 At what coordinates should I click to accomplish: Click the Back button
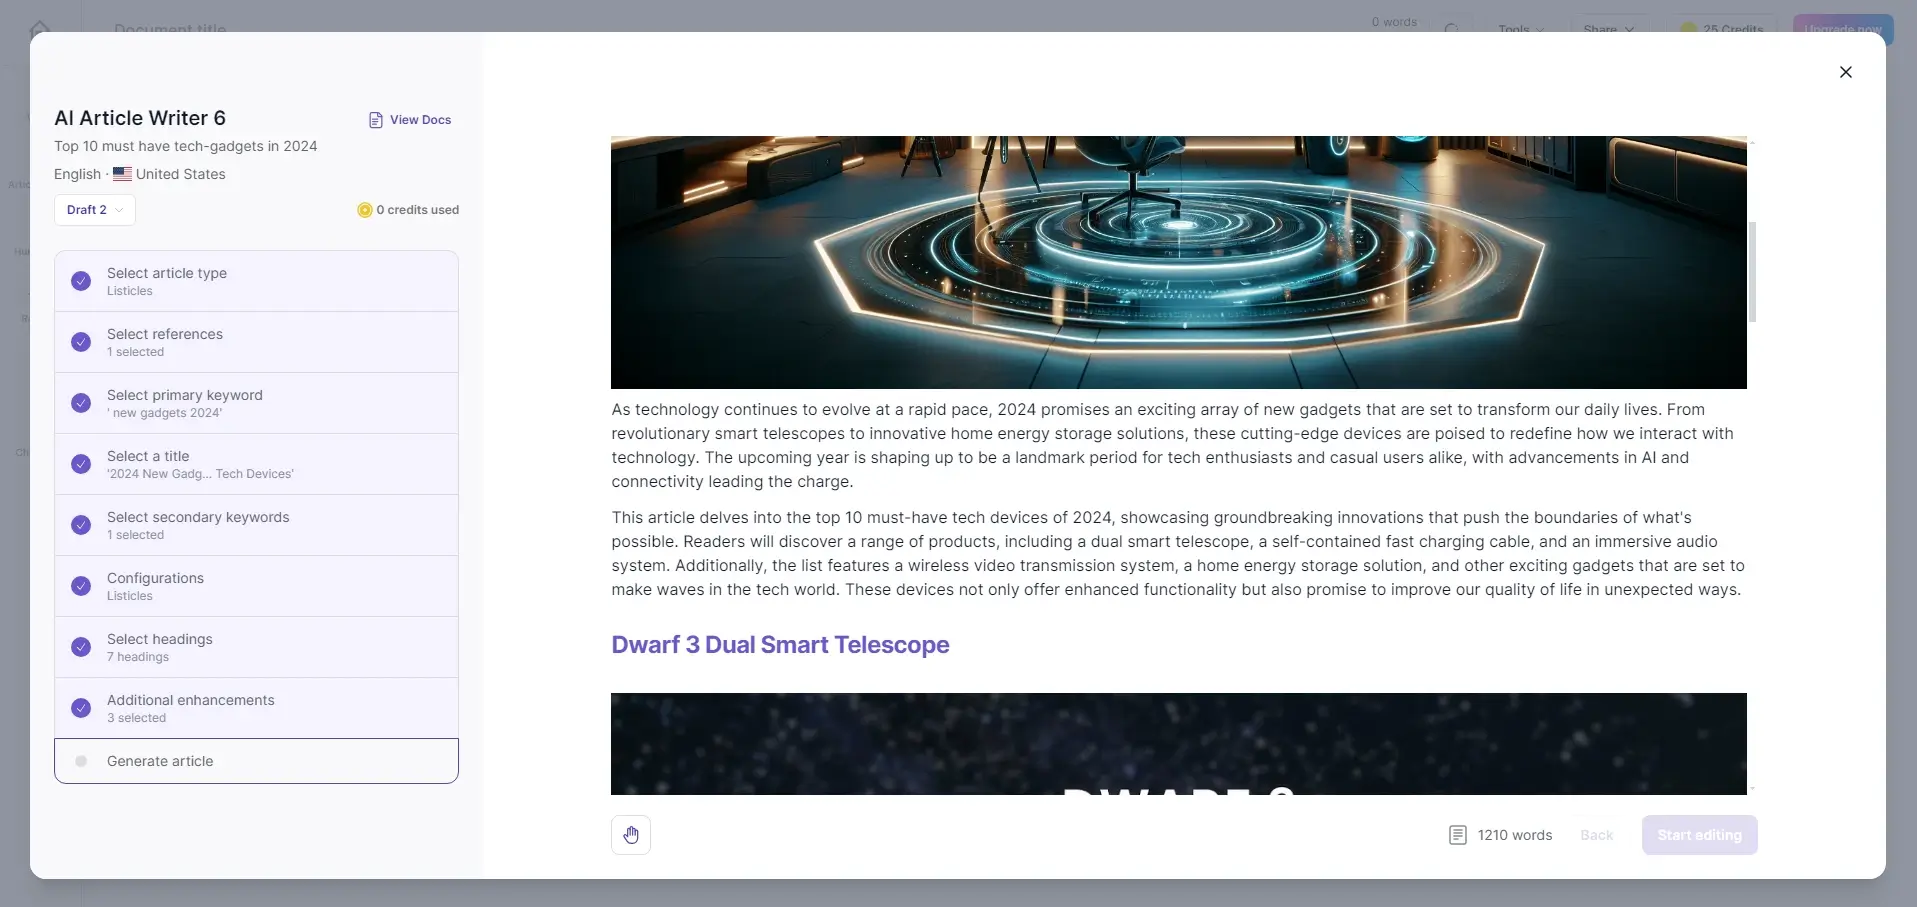point(1596,835)
